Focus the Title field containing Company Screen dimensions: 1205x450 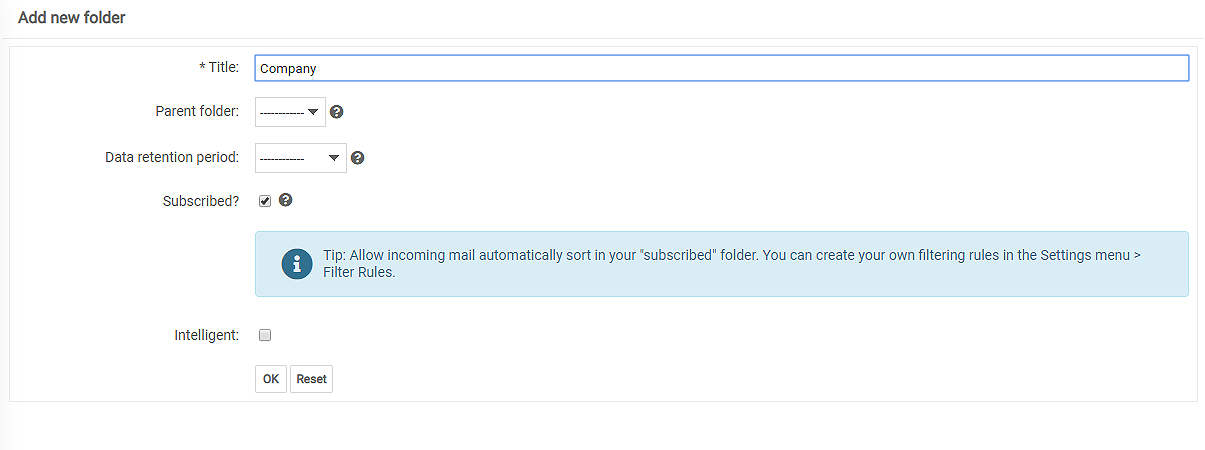[x=722, y=68]
